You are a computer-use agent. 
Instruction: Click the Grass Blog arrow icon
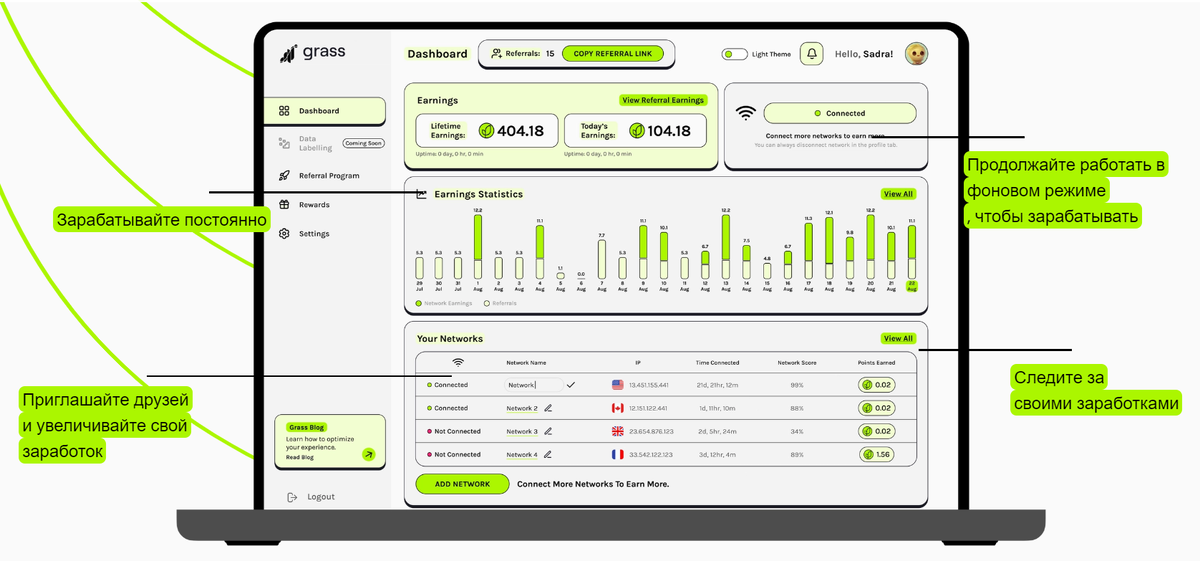368,454
